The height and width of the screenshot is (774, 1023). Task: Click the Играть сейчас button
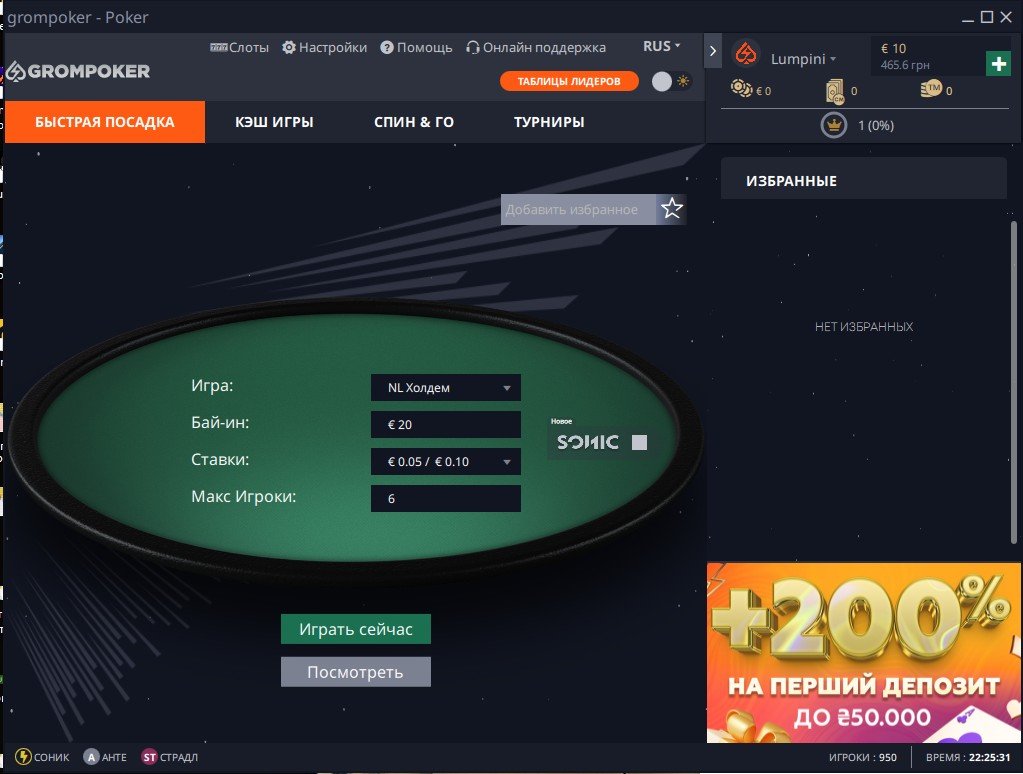point(356,629)
